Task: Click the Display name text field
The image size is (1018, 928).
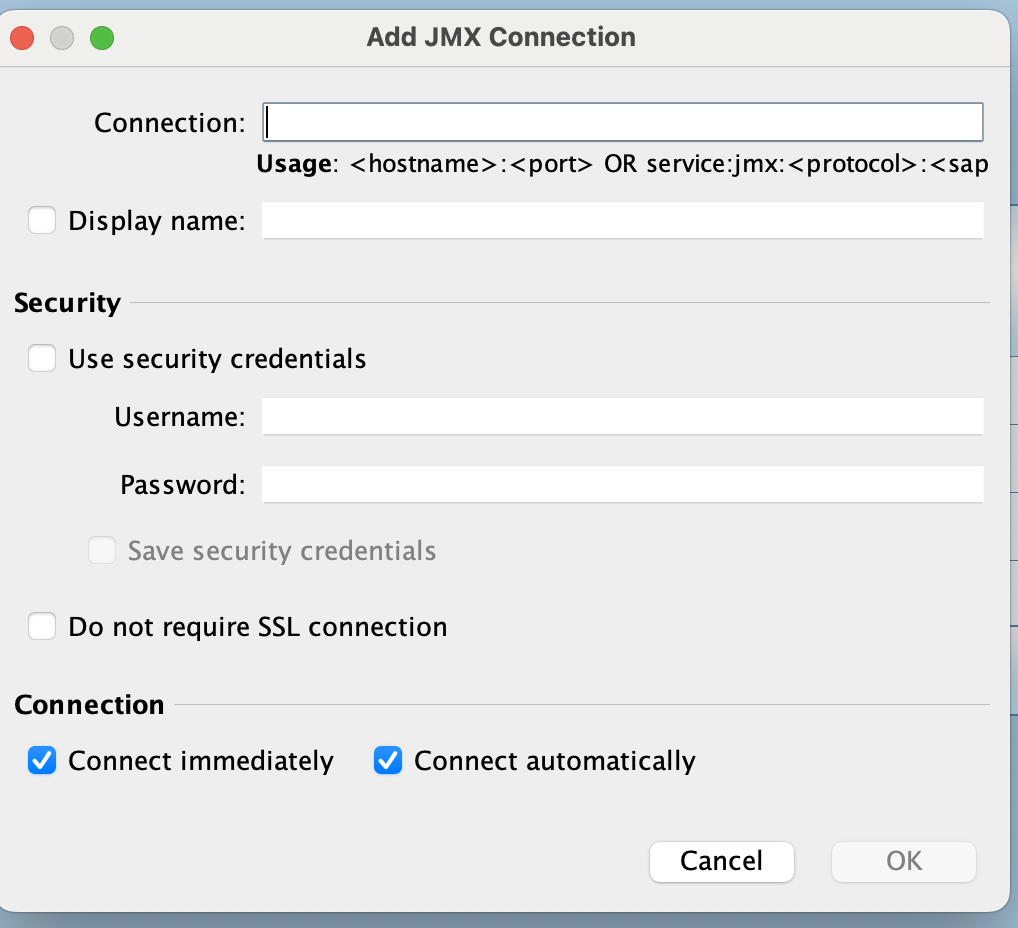Action: click(623, 220)
